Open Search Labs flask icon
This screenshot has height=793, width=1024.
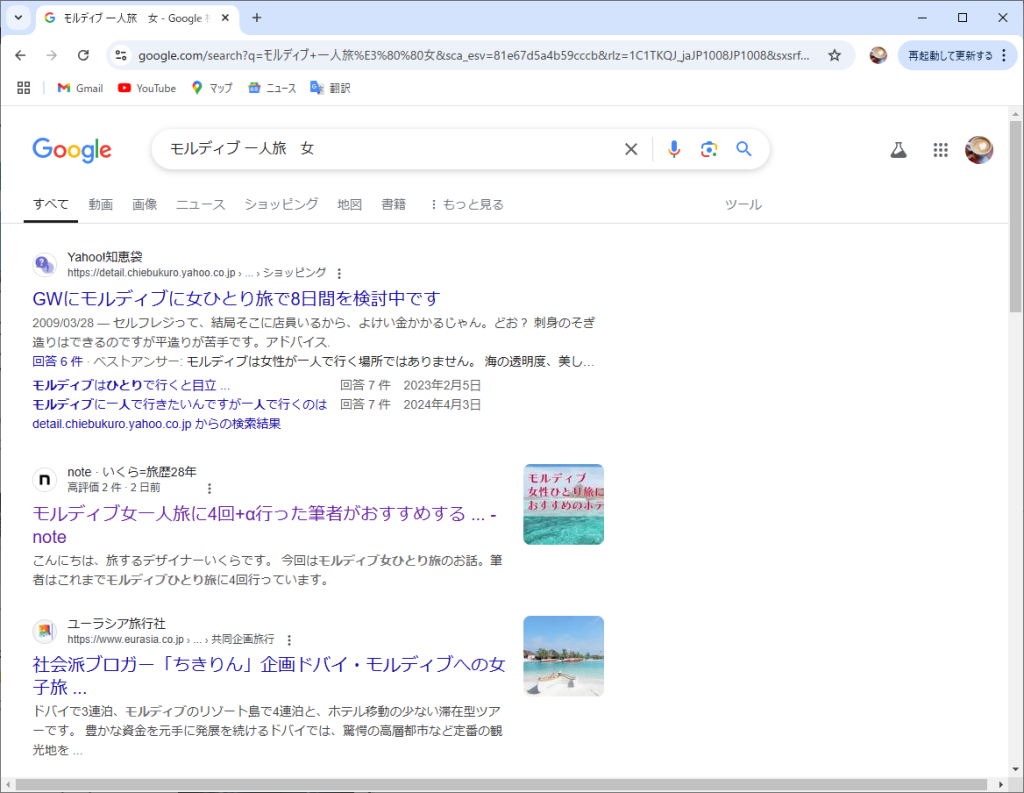pyautogui.click(x=898, y=150)
